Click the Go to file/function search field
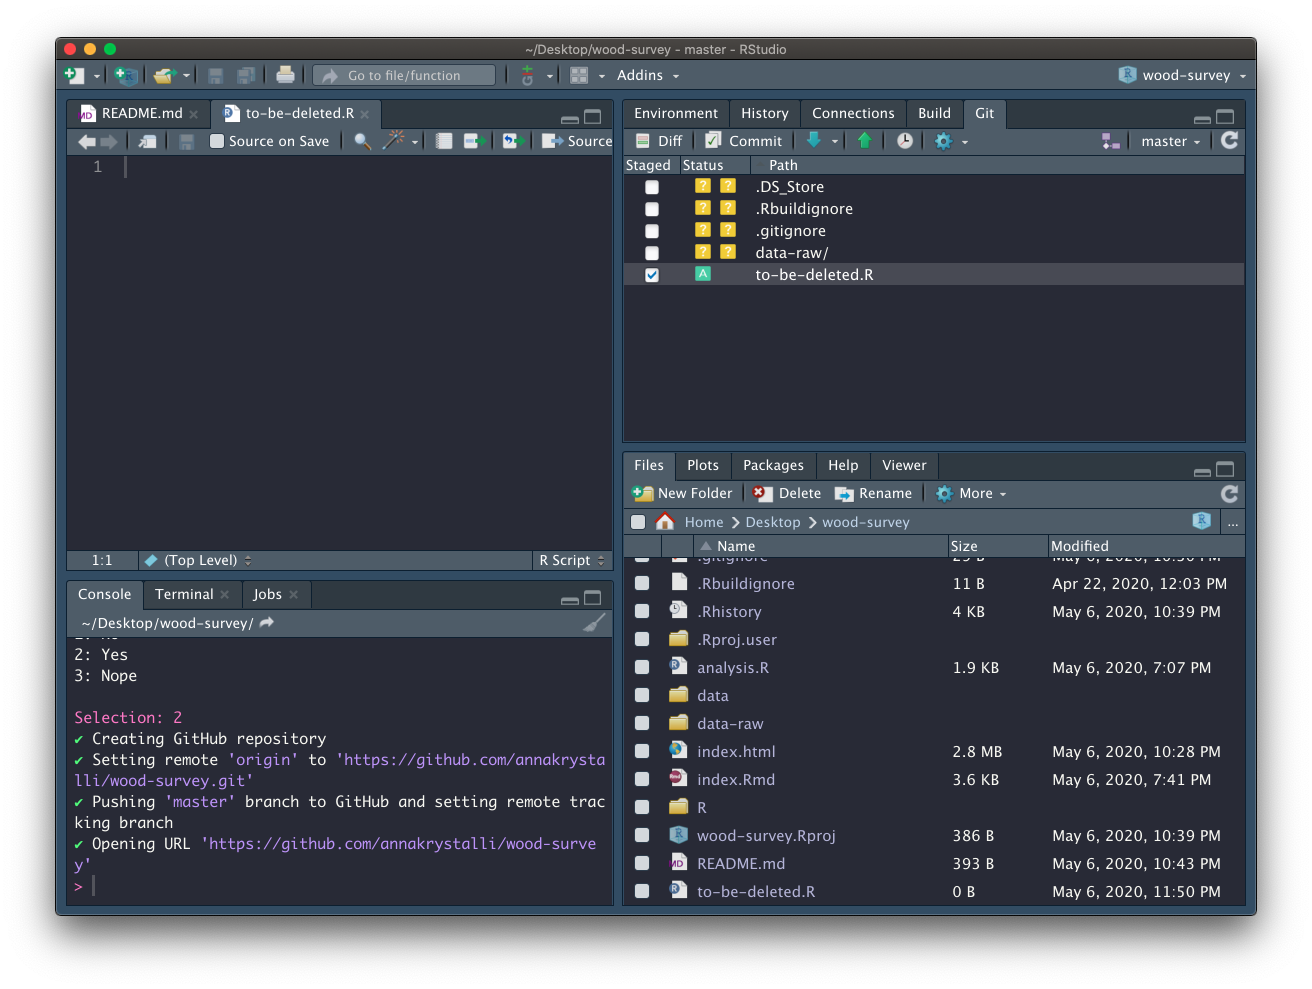Image resolution: width=1312 pixels, height=989 pixels. pos(404,75)
